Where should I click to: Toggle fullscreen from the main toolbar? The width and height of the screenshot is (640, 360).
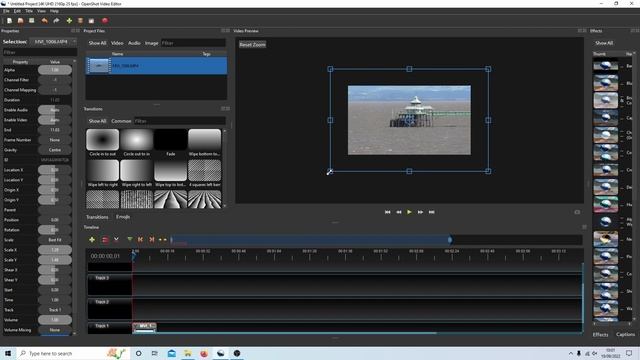point(91,20)
